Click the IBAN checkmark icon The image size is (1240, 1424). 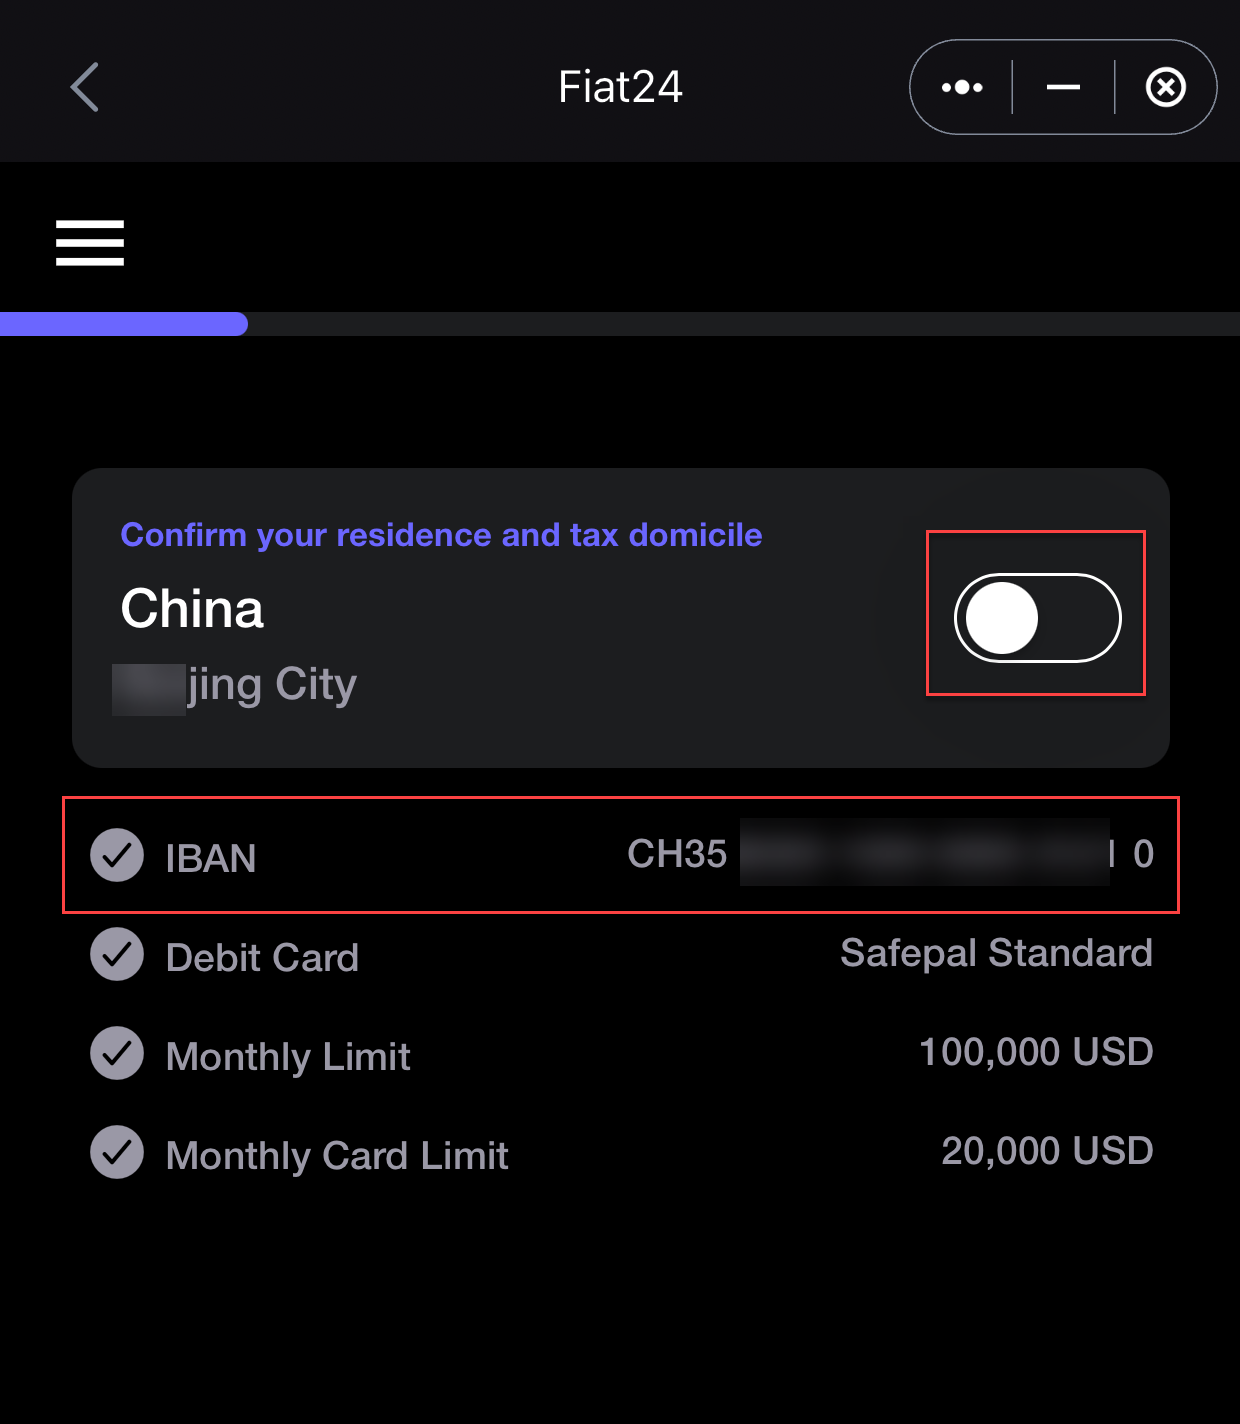117,855
